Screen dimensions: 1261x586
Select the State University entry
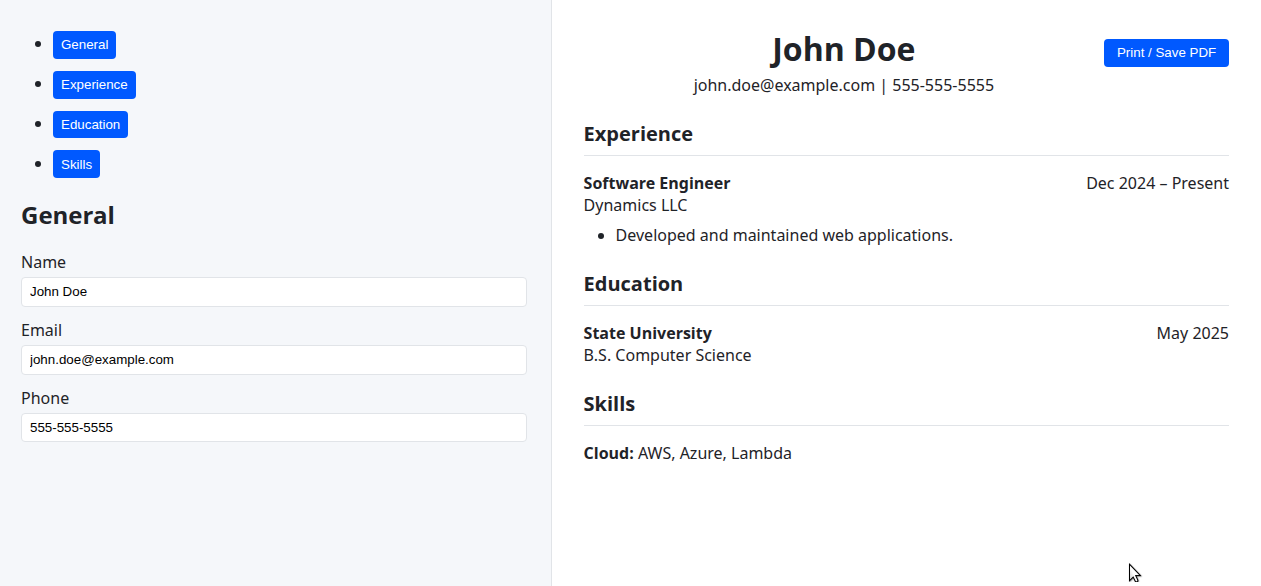pyautogui.click(x=648, y=334)
